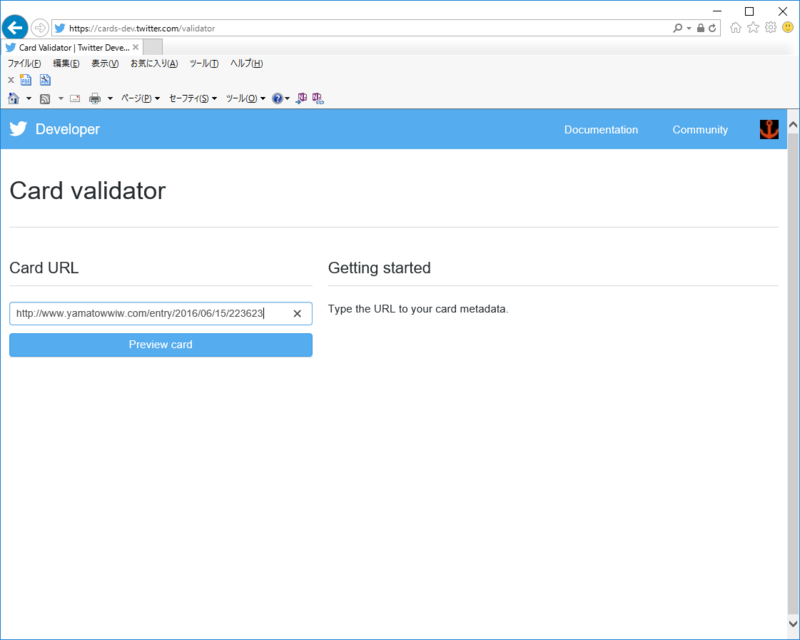Click the Twitter bird logo in Developer header
The height and width of the screenshot is (640, 800).
point(18,129)
